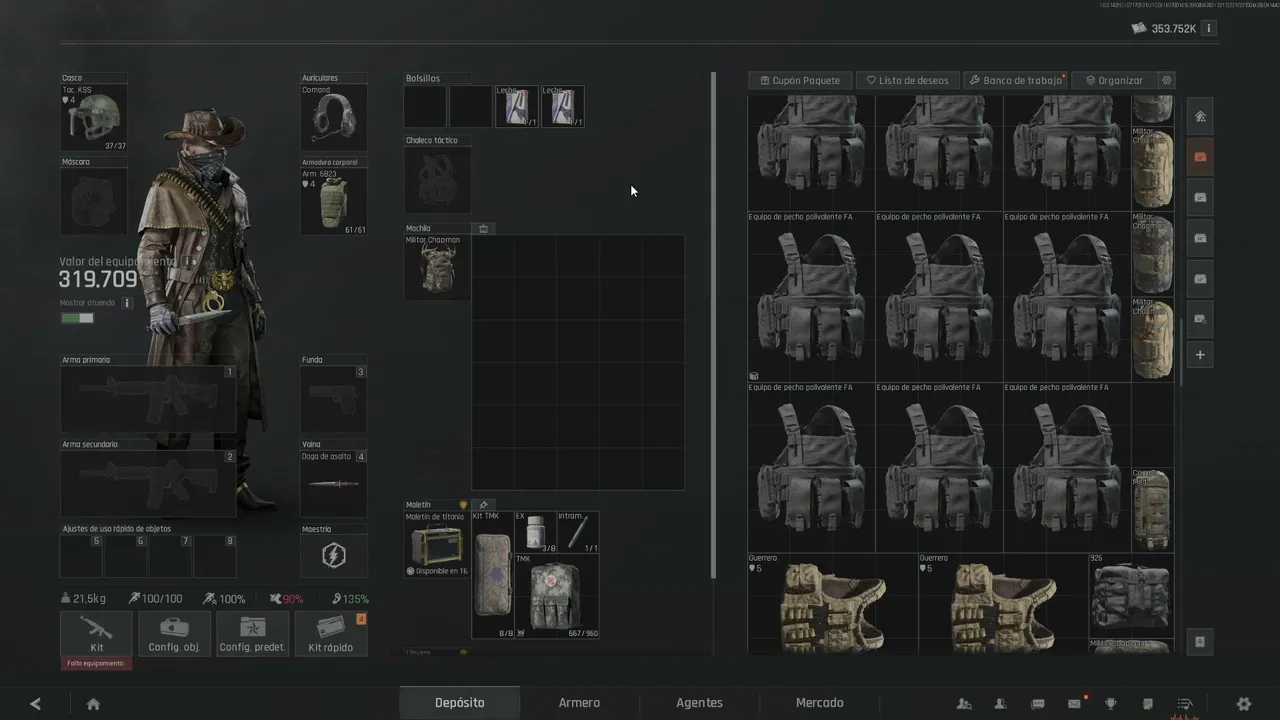Open the friends search icon

click(x=964, y=704)
